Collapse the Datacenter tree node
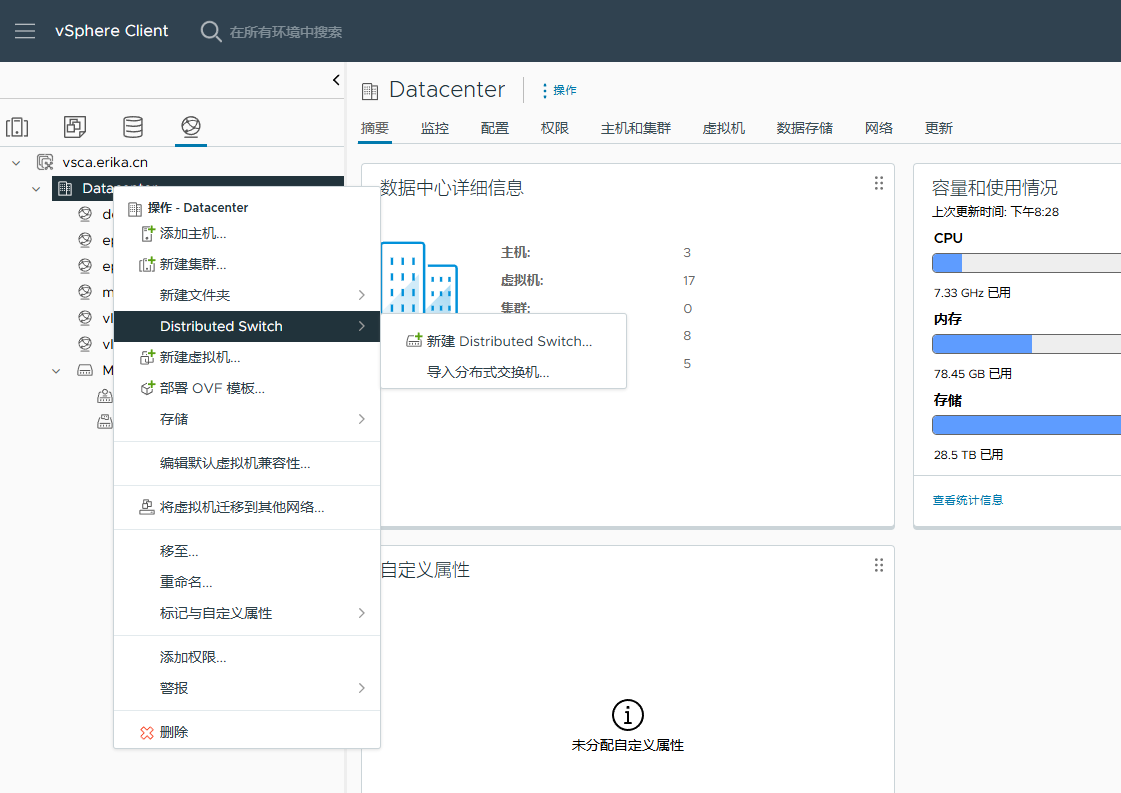 coord(36,189)
